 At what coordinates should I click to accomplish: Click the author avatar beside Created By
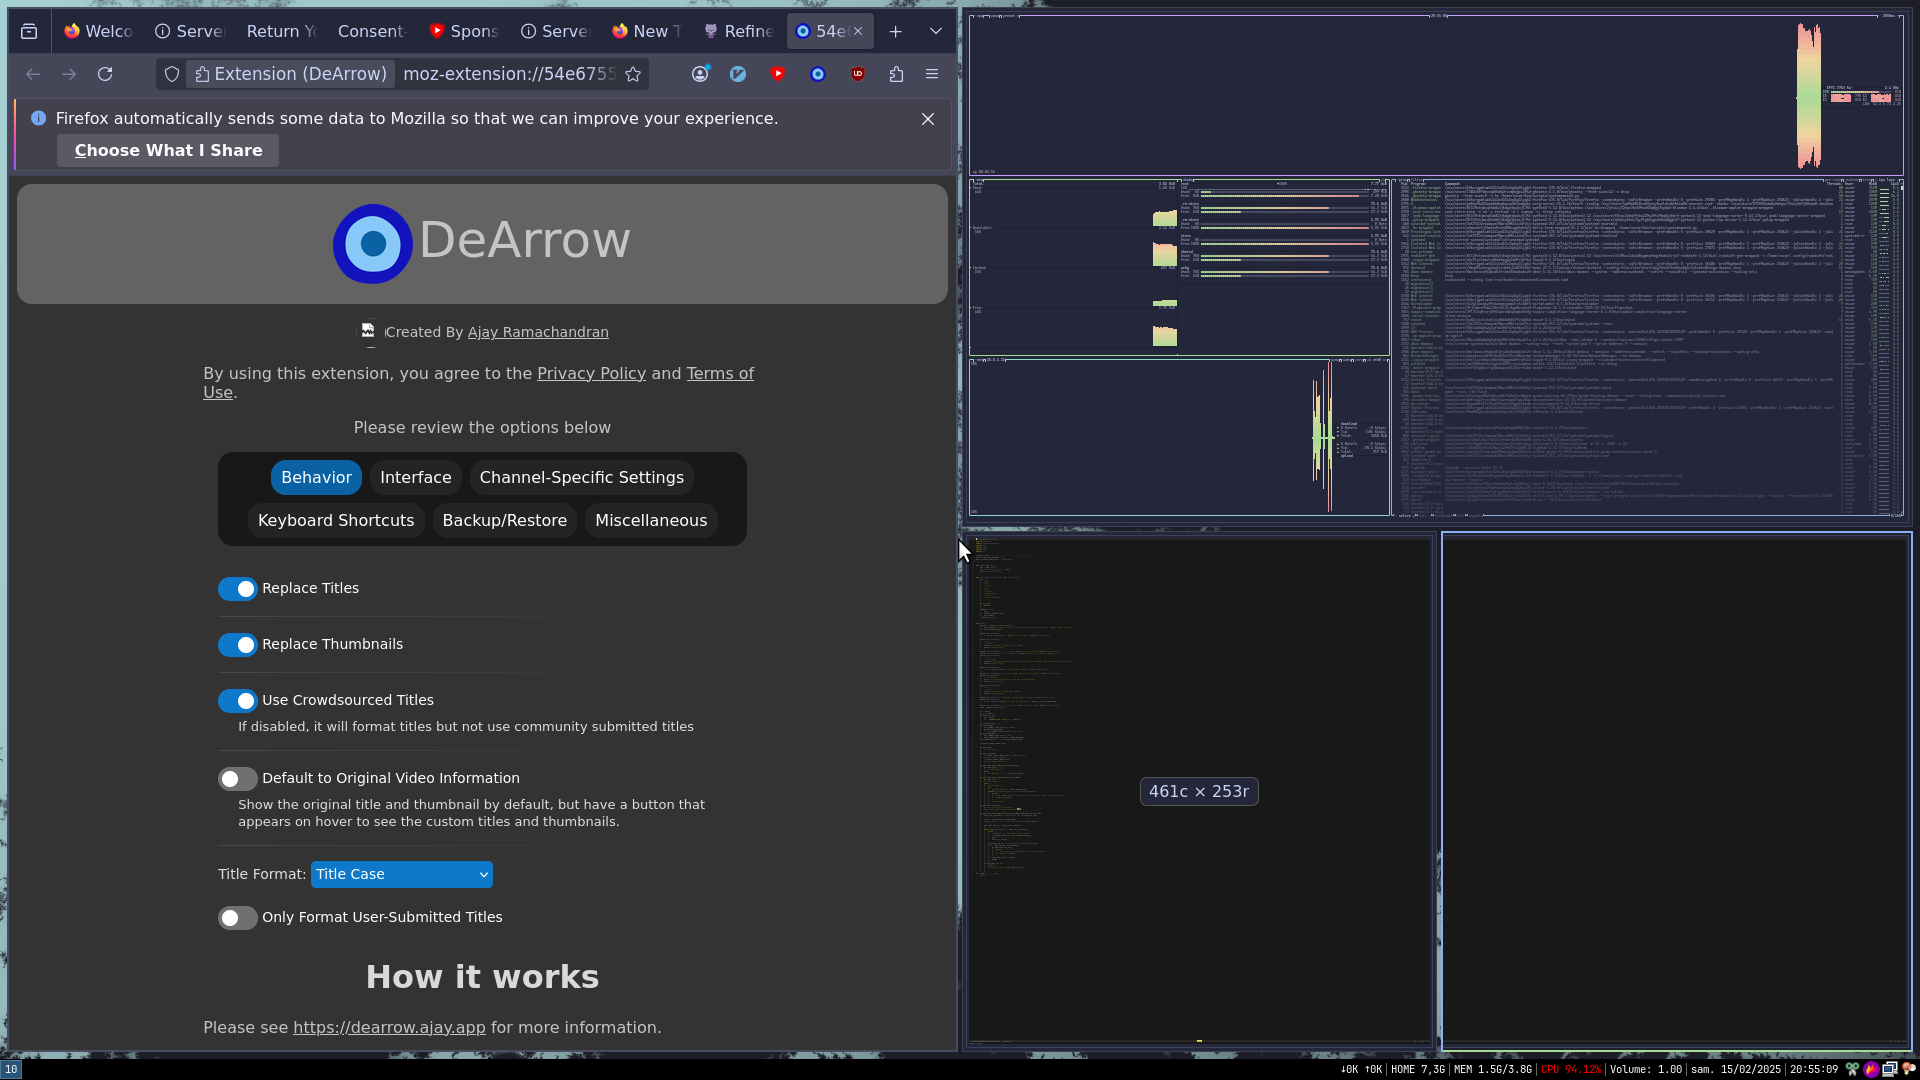(369, 332)
